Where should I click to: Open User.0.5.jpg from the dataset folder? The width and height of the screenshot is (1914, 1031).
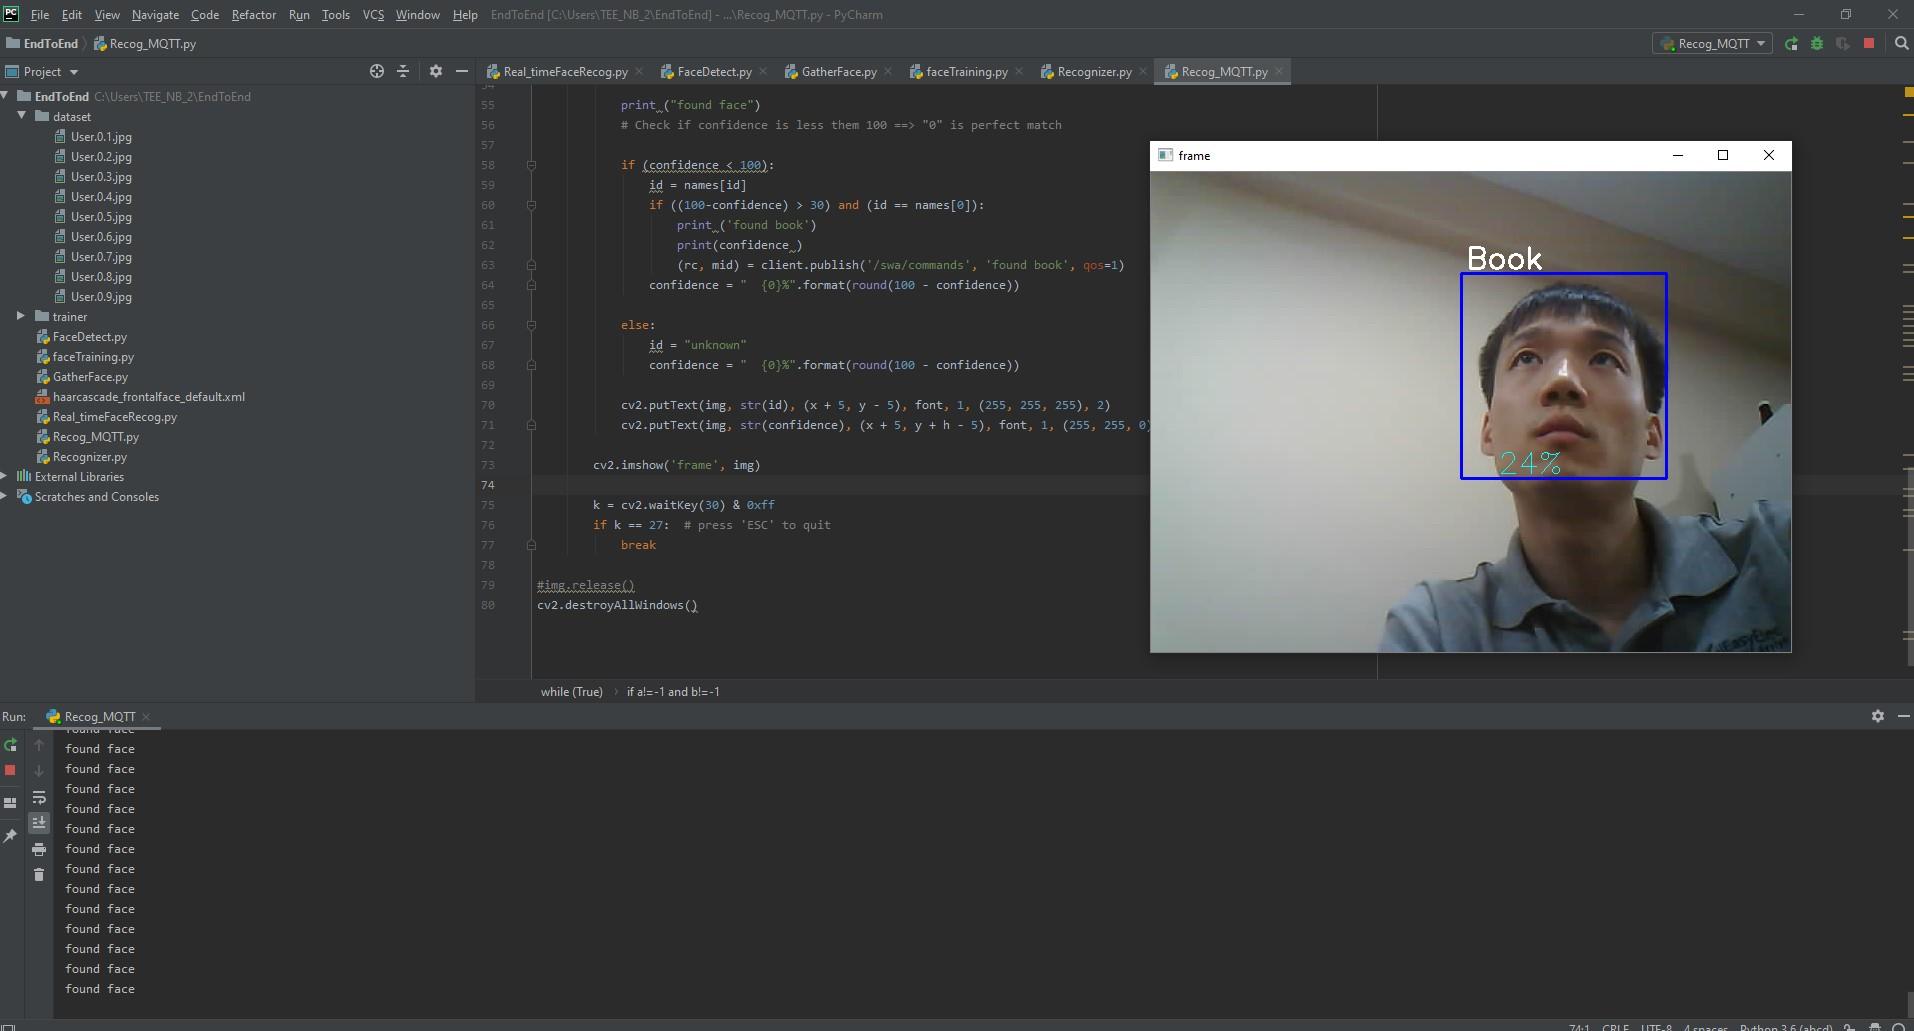coord(101,216)
